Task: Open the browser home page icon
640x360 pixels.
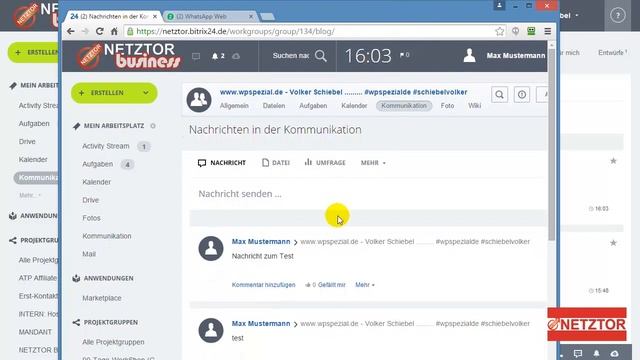Action: coord(114,31)
